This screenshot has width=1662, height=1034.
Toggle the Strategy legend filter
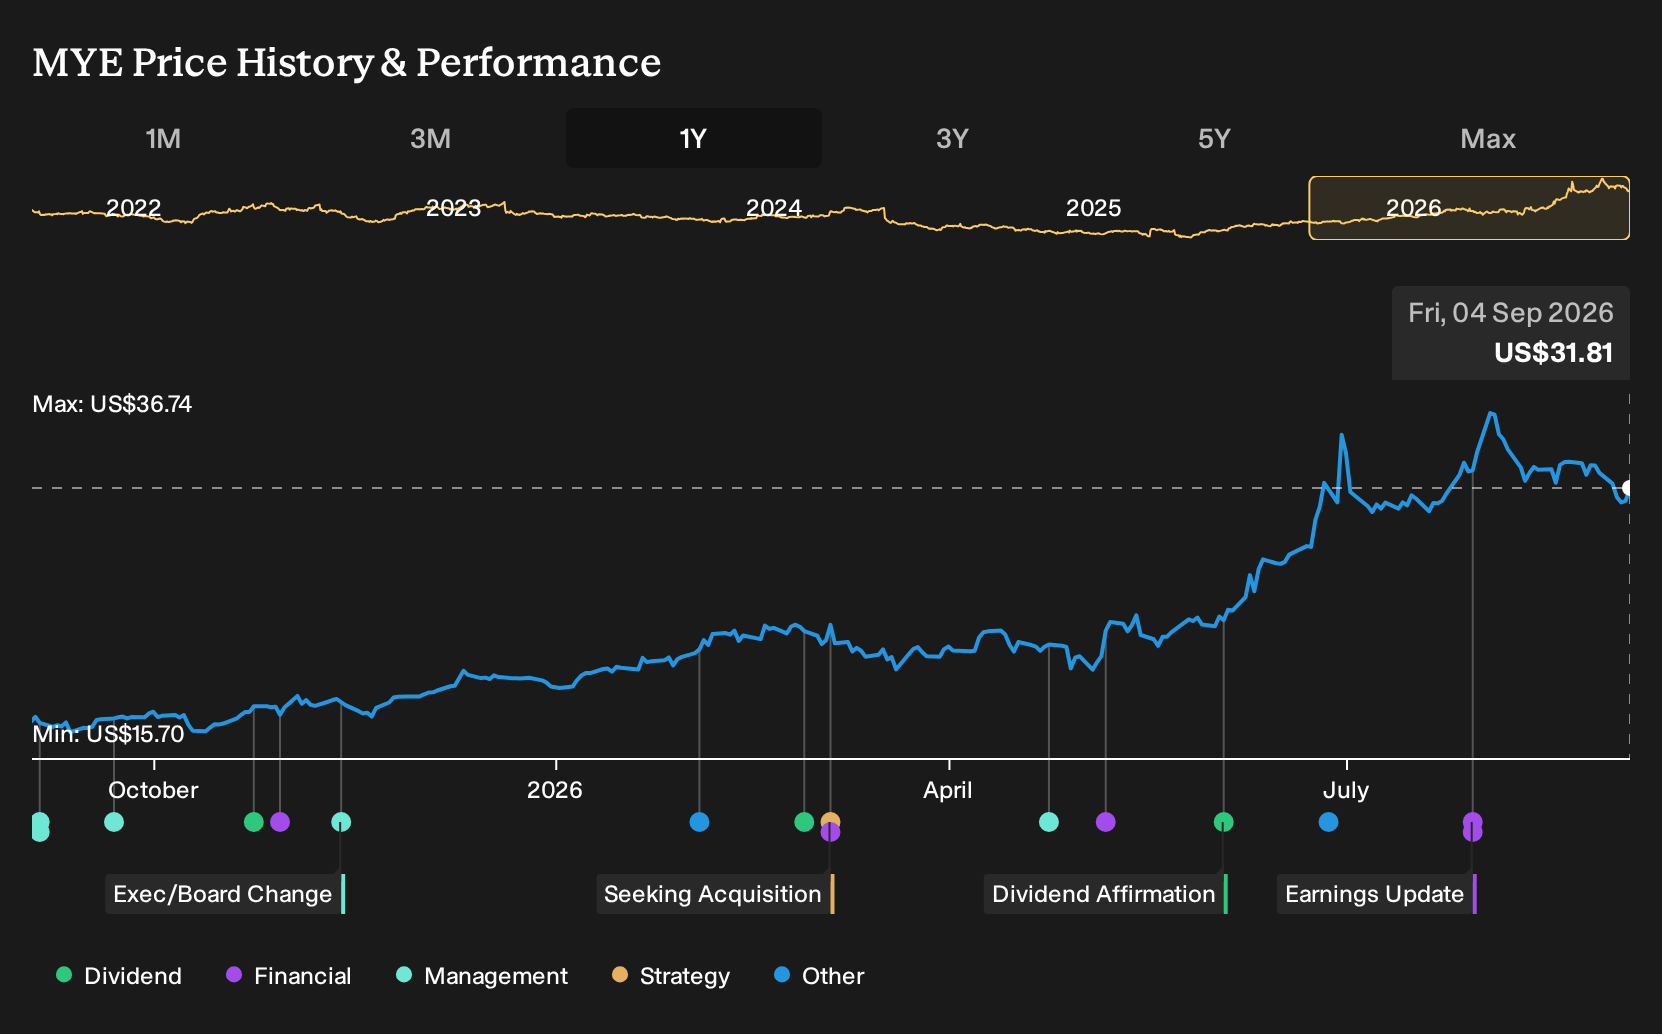coord(671,976)
